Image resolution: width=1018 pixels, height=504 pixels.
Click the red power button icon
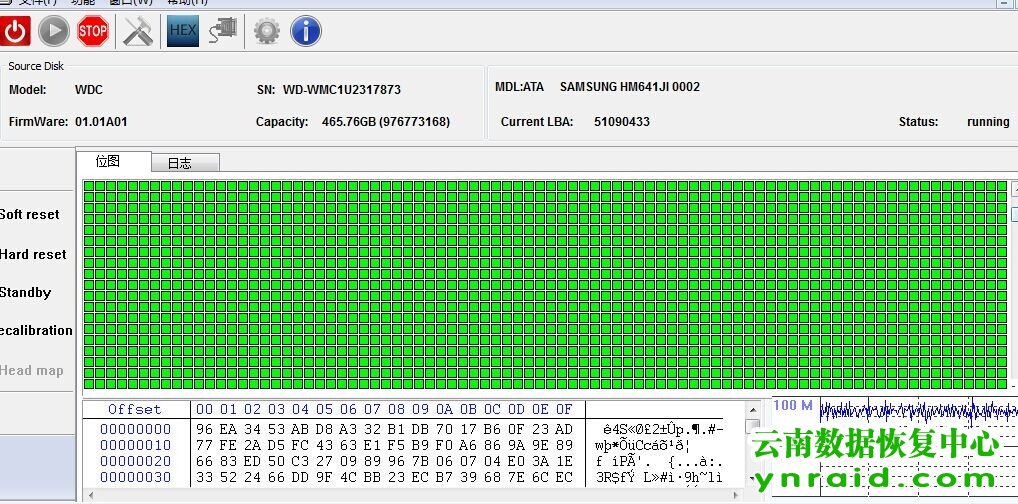click(15, 32)
